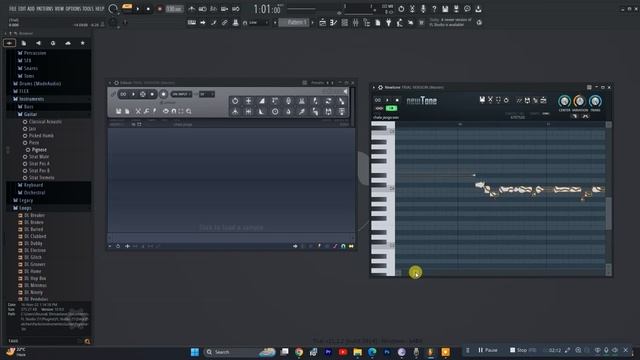Click Edison 'Click to load a sample' area
Image resolution: width=640 pixels, height=360 pixels.
point(231,227)
